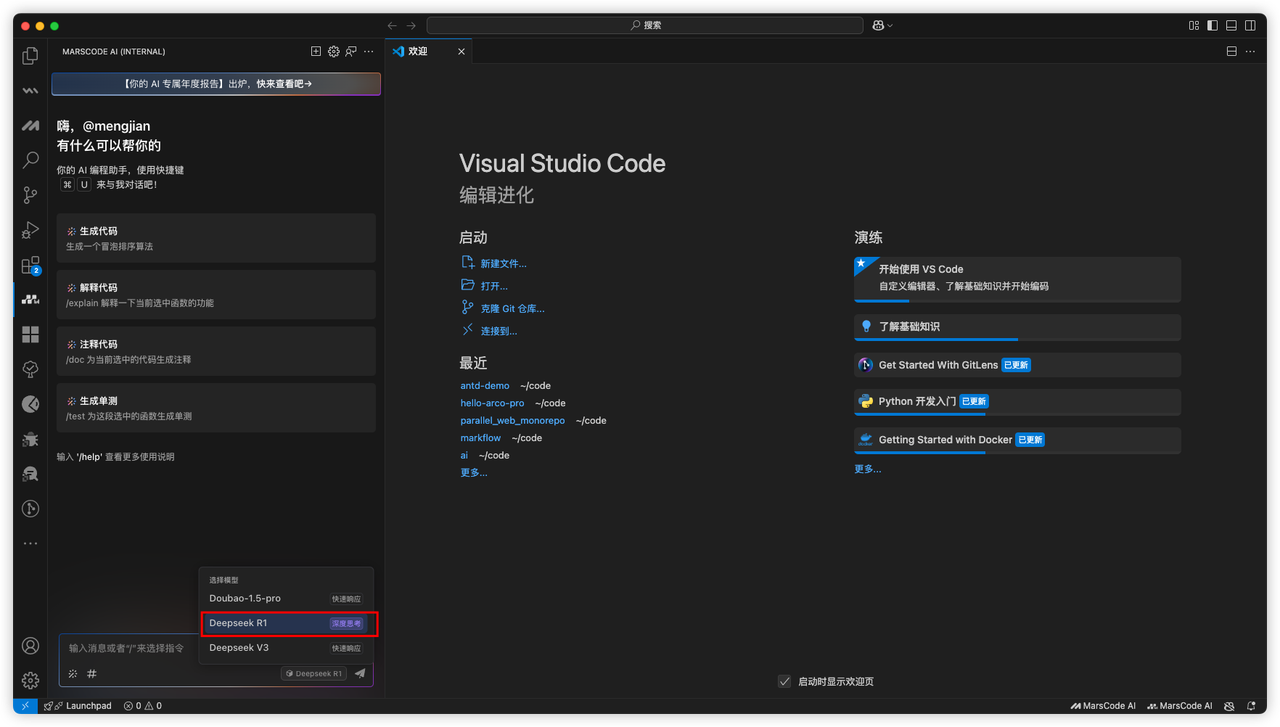Open the Accounts icon in activity bar
The height and width of the screenshot is (727, 1280).
pyautogui.click(x=30, y=646)
